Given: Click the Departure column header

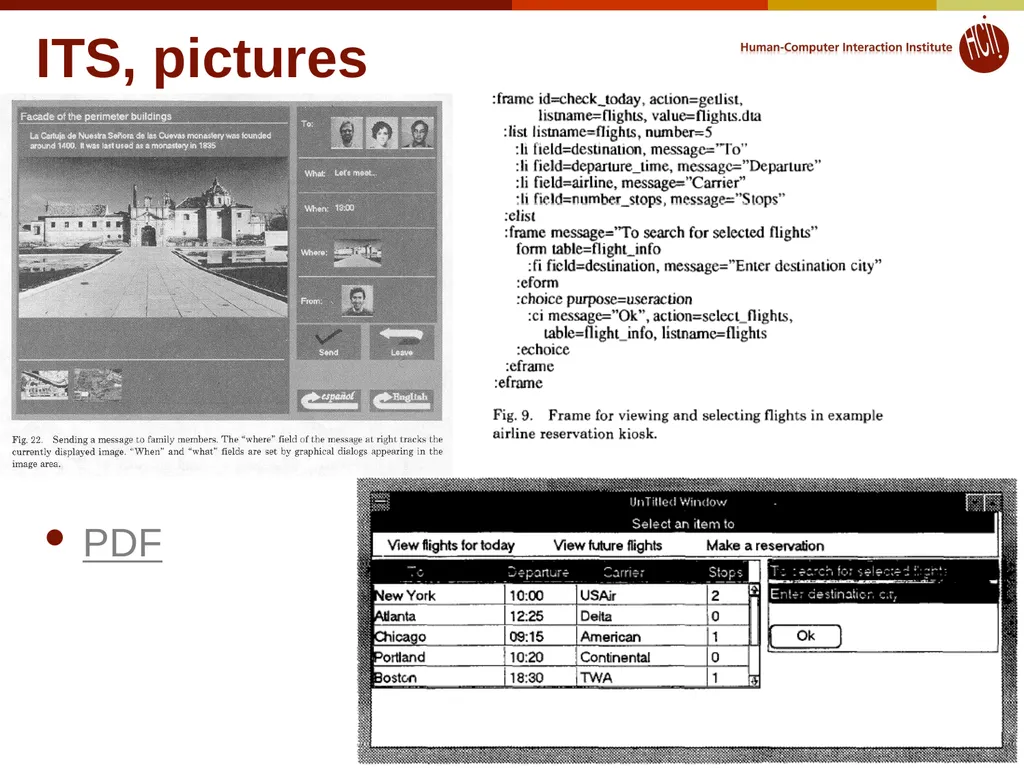Looking at the screenshot, I should [538, 572].
